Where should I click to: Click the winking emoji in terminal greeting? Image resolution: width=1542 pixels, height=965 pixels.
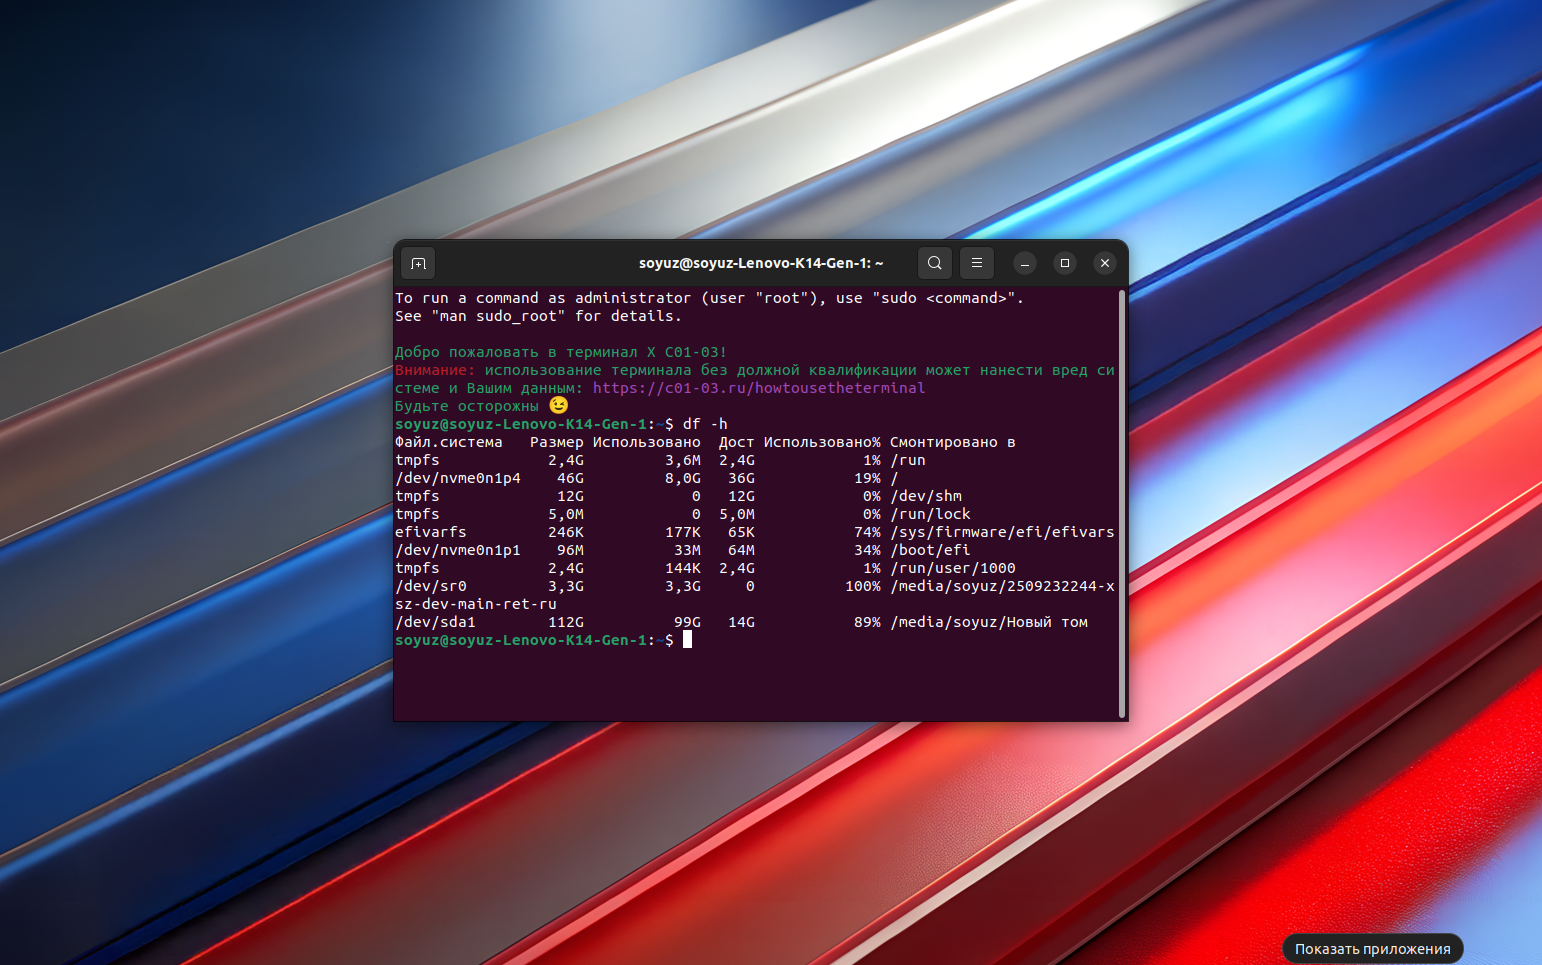click(559, 405)
